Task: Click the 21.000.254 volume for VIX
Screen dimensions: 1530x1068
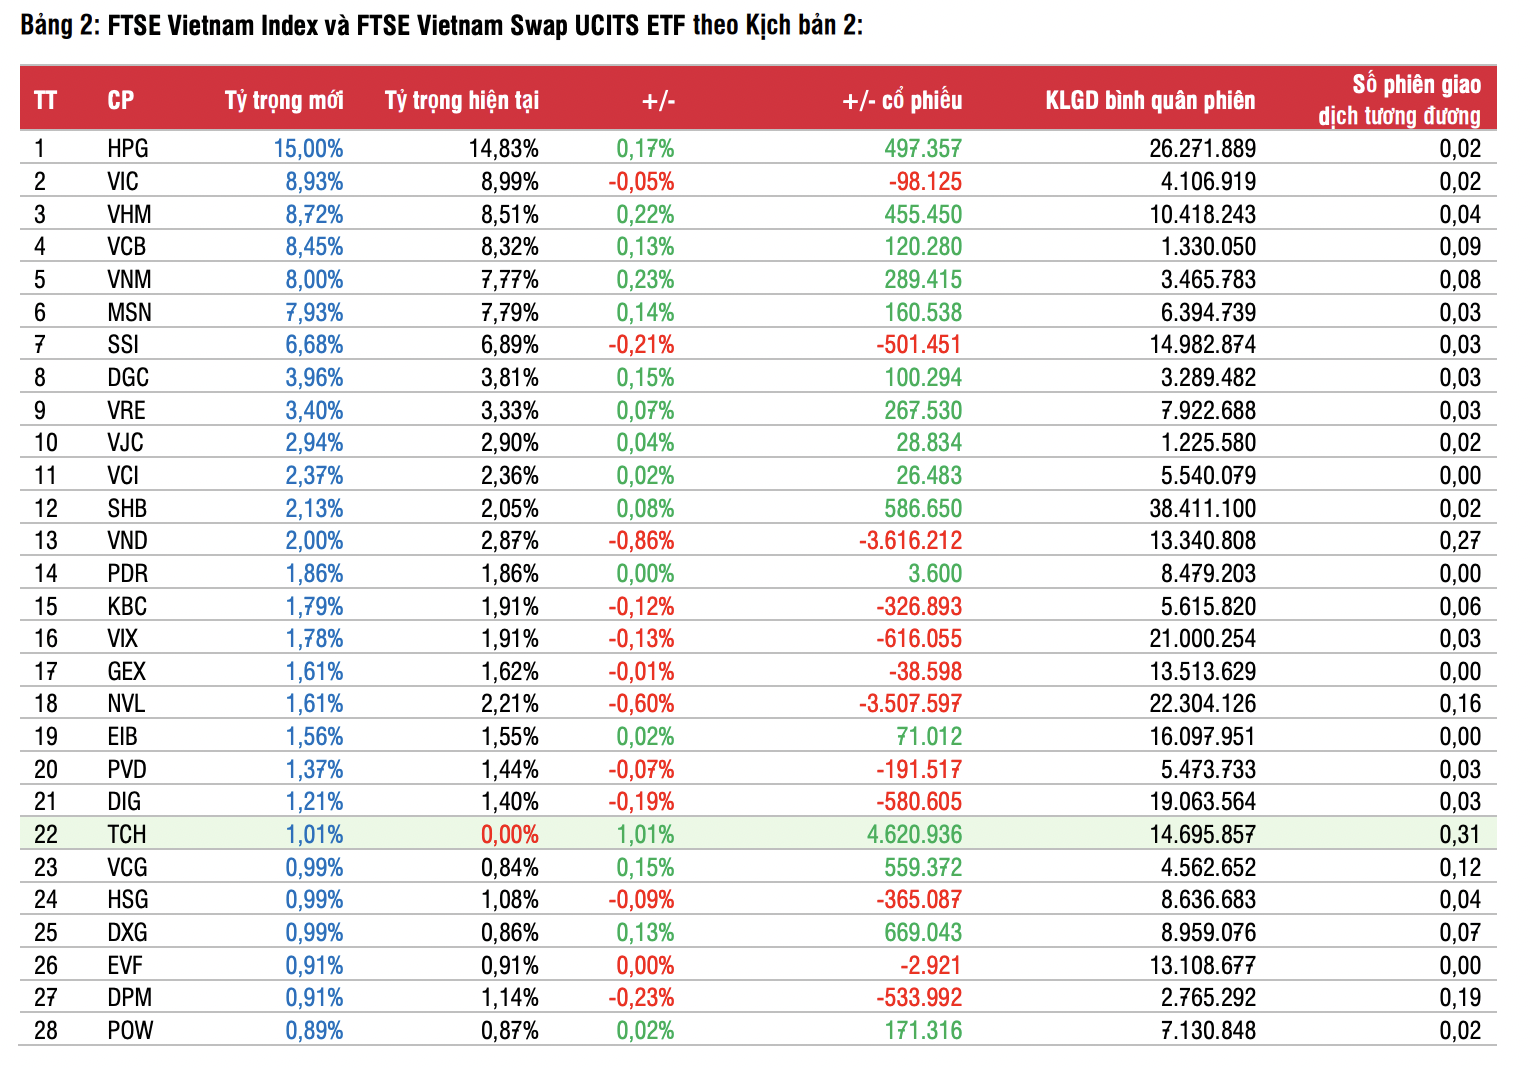Action: click(1203, 638)
